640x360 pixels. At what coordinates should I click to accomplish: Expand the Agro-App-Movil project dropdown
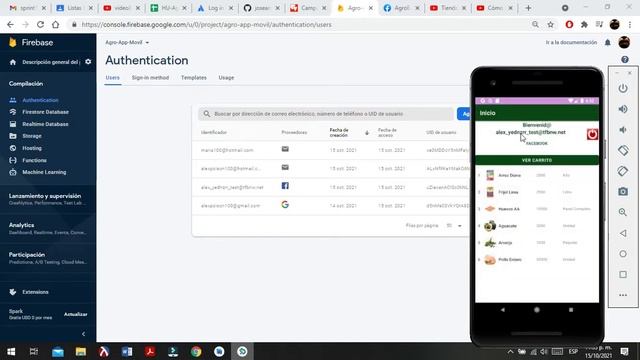point(127,42)
